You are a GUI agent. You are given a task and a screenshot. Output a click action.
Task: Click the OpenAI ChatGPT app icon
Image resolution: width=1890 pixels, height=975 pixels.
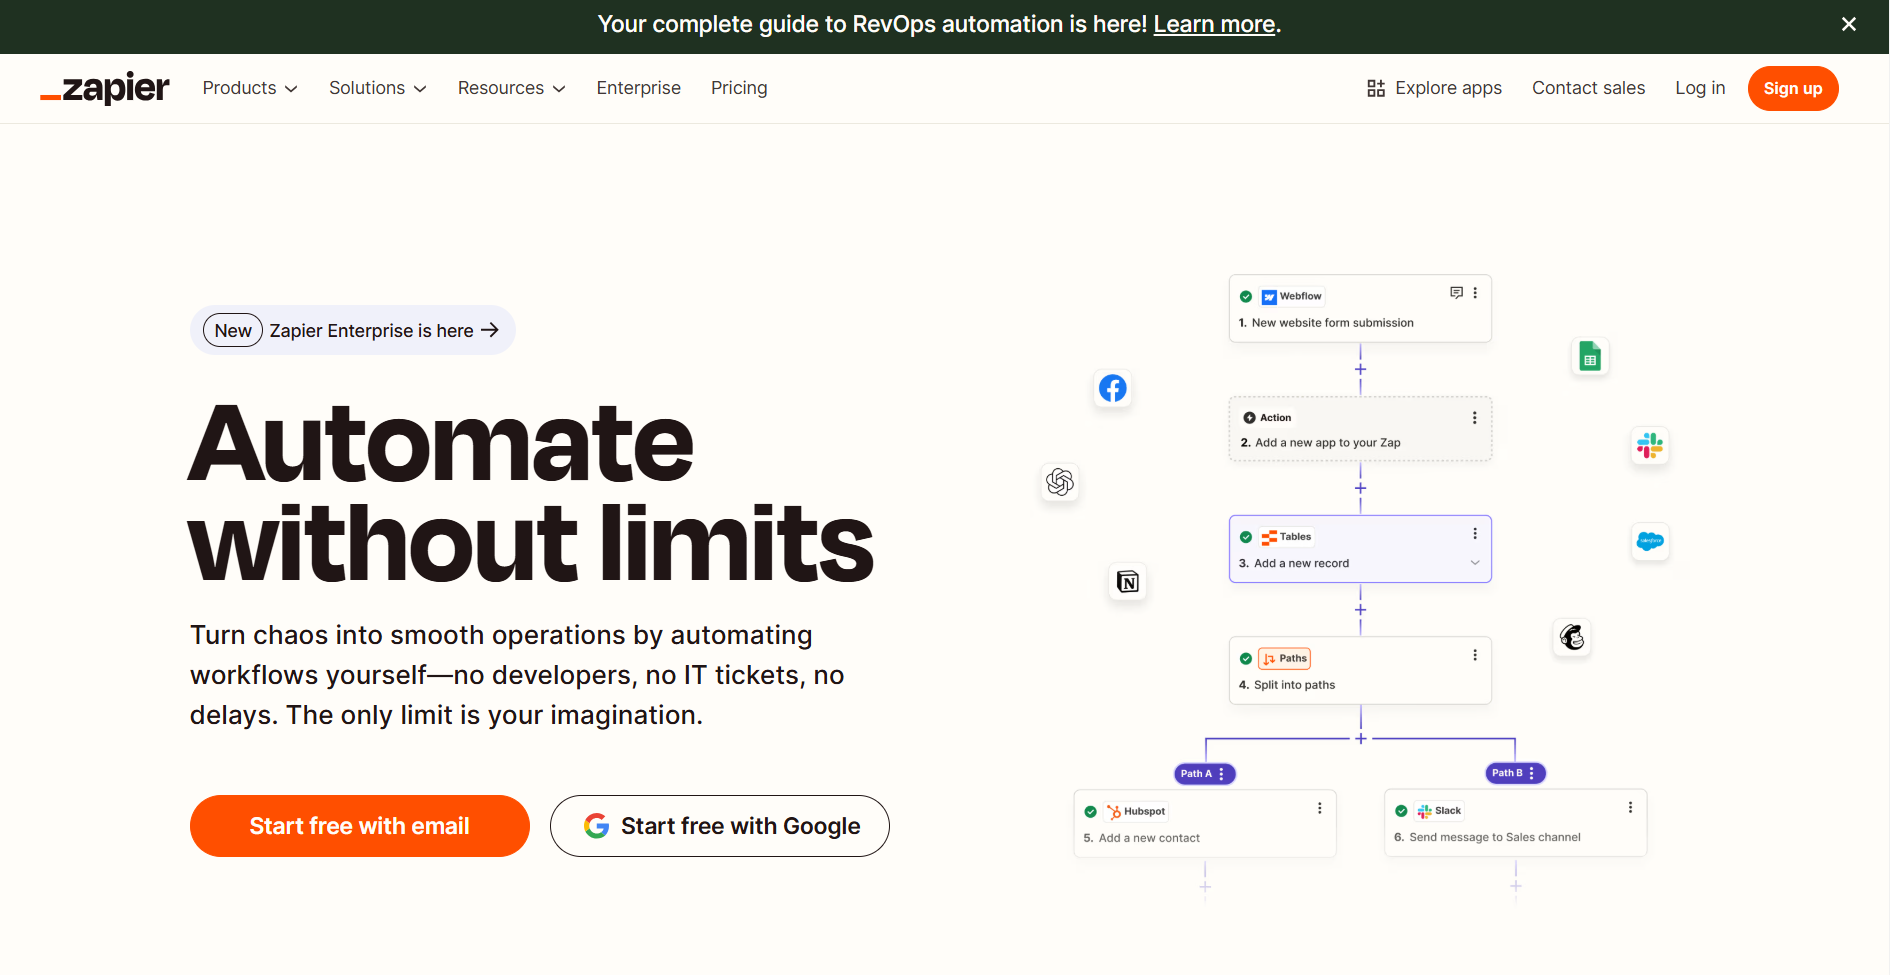coord(1060,482)
